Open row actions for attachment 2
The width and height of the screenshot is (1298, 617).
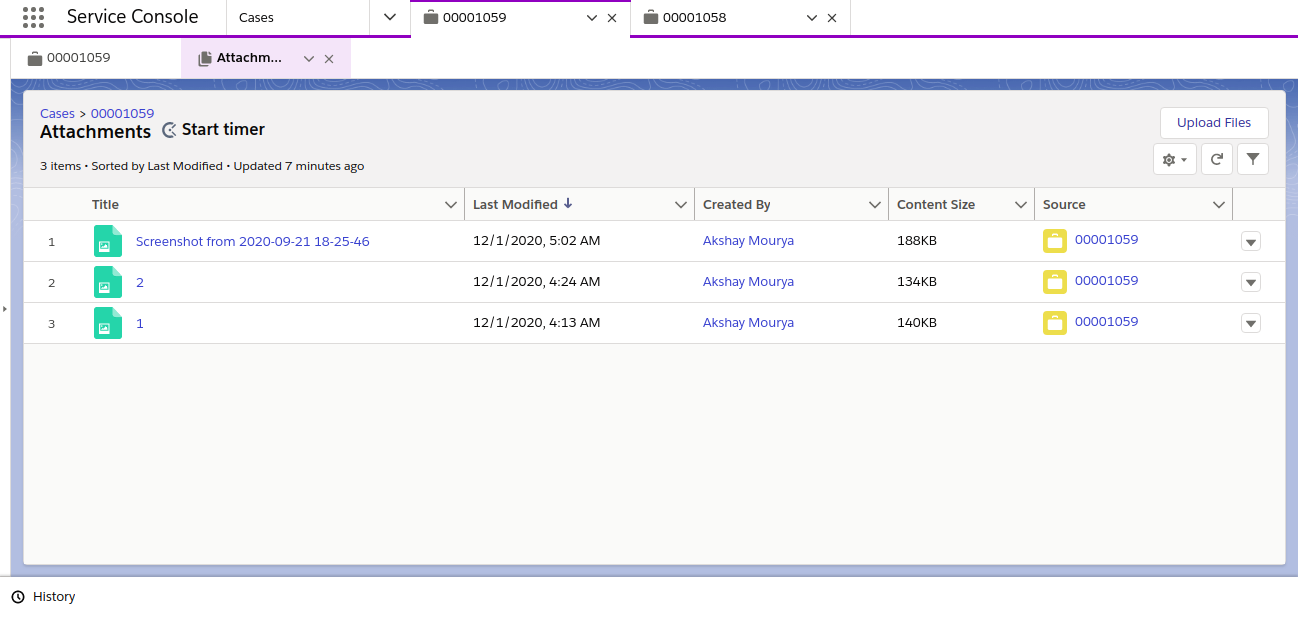pos(1250,283)
